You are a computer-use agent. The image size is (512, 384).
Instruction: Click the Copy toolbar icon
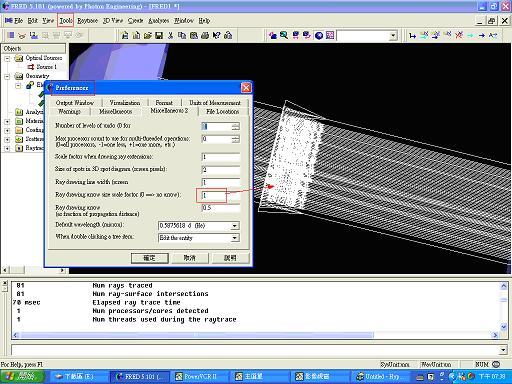pos(182,35)
